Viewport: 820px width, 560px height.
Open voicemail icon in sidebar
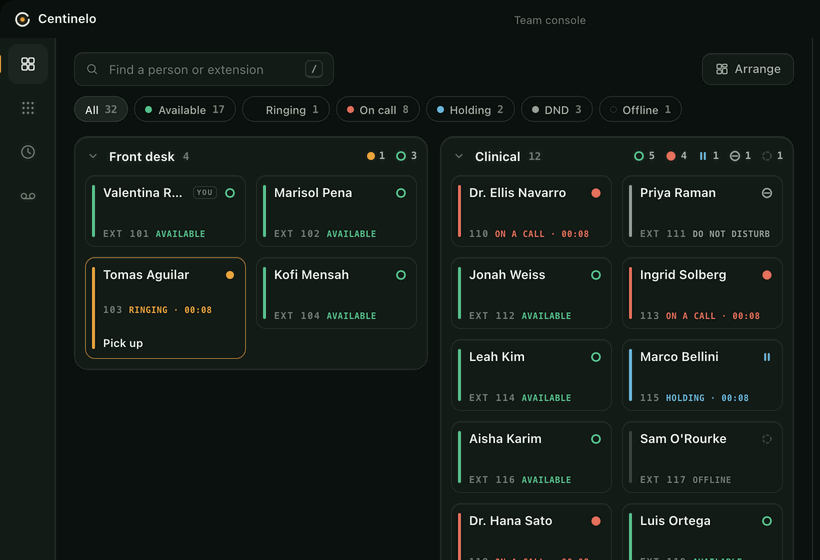pos(28,196)
